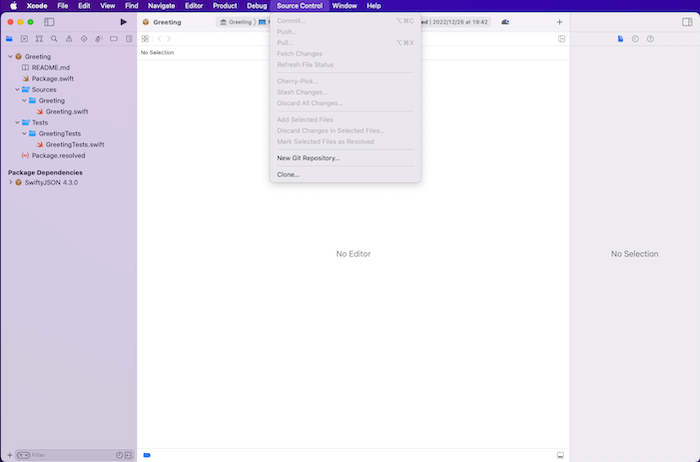The height and width of the screenshot is (462, 700).
Task: Click the build status date 2022/12/26
Action: pos(460,22)
